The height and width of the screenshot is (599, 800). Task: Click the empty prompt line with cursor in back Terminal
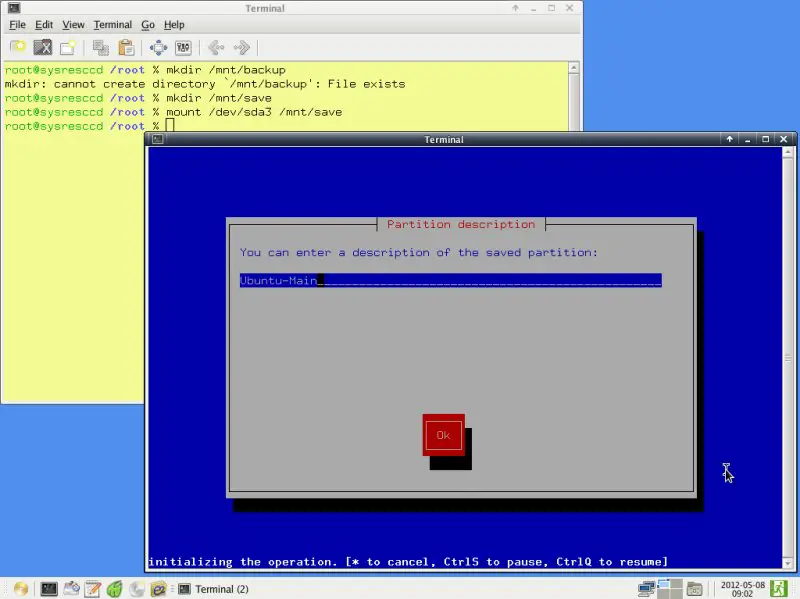pyautogui.click(x=89, y=126)
